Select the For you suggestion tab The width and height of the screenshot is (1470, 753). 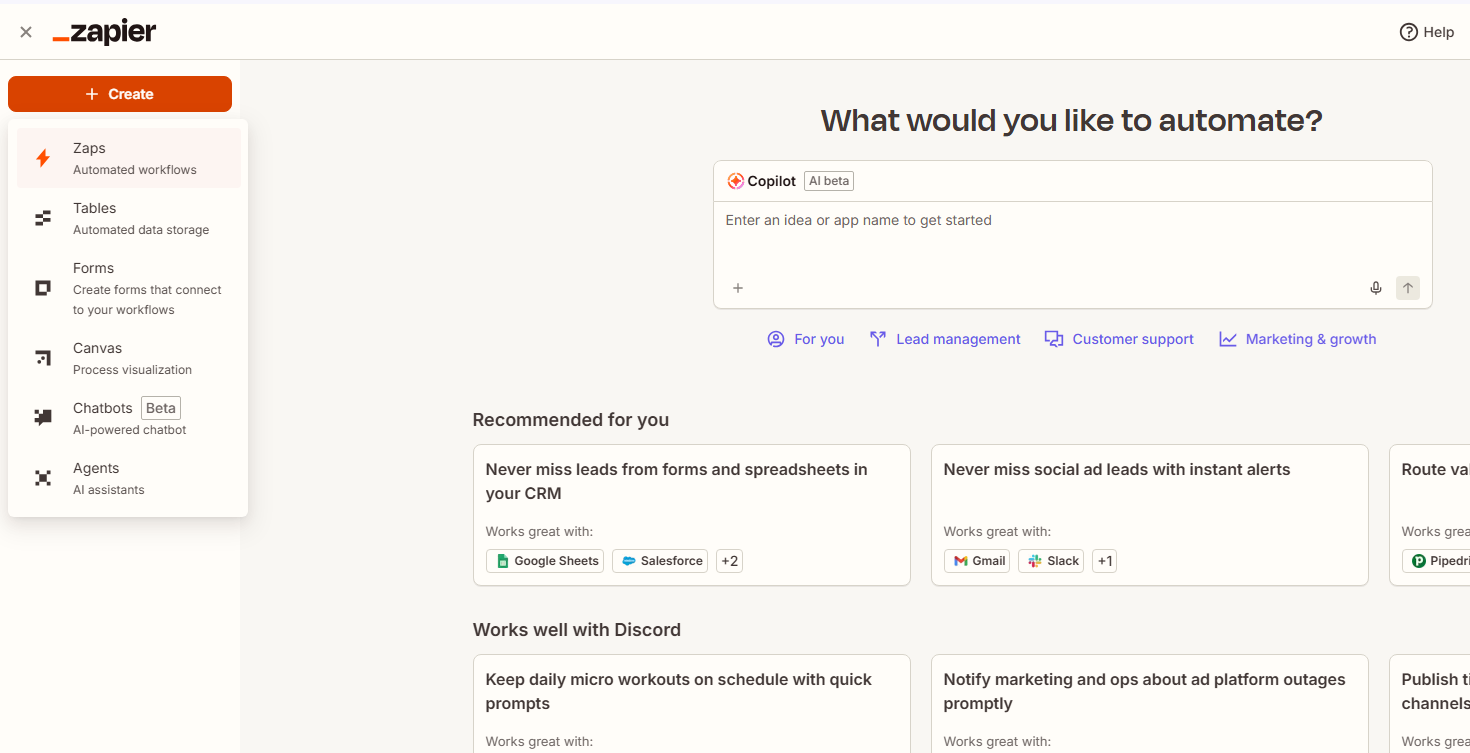[806, 339]
